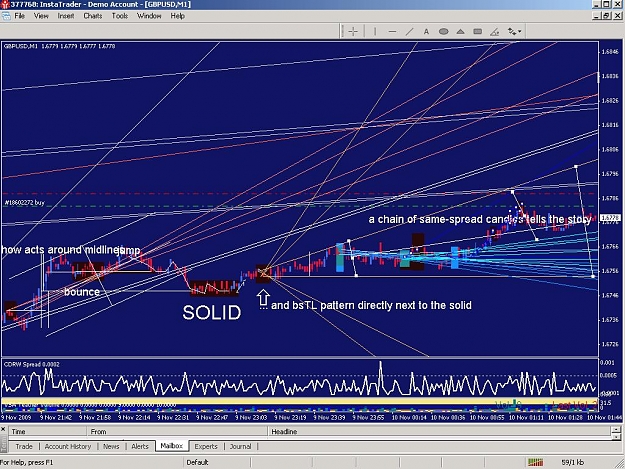Viewport: 625px width, 469px height.
Task: Click the chart document icon beside File
Action: click(x=6, y=16)
